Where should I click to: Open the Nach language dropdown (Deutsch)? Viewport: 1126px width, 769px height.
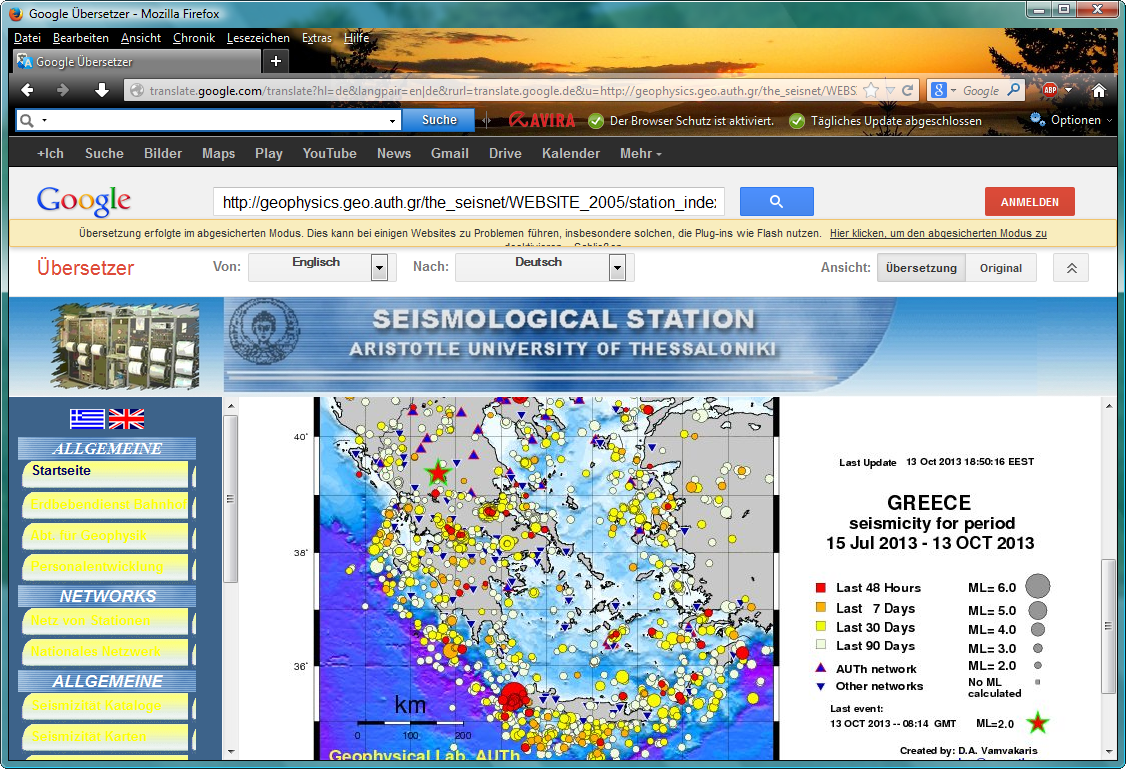(617, 268)
